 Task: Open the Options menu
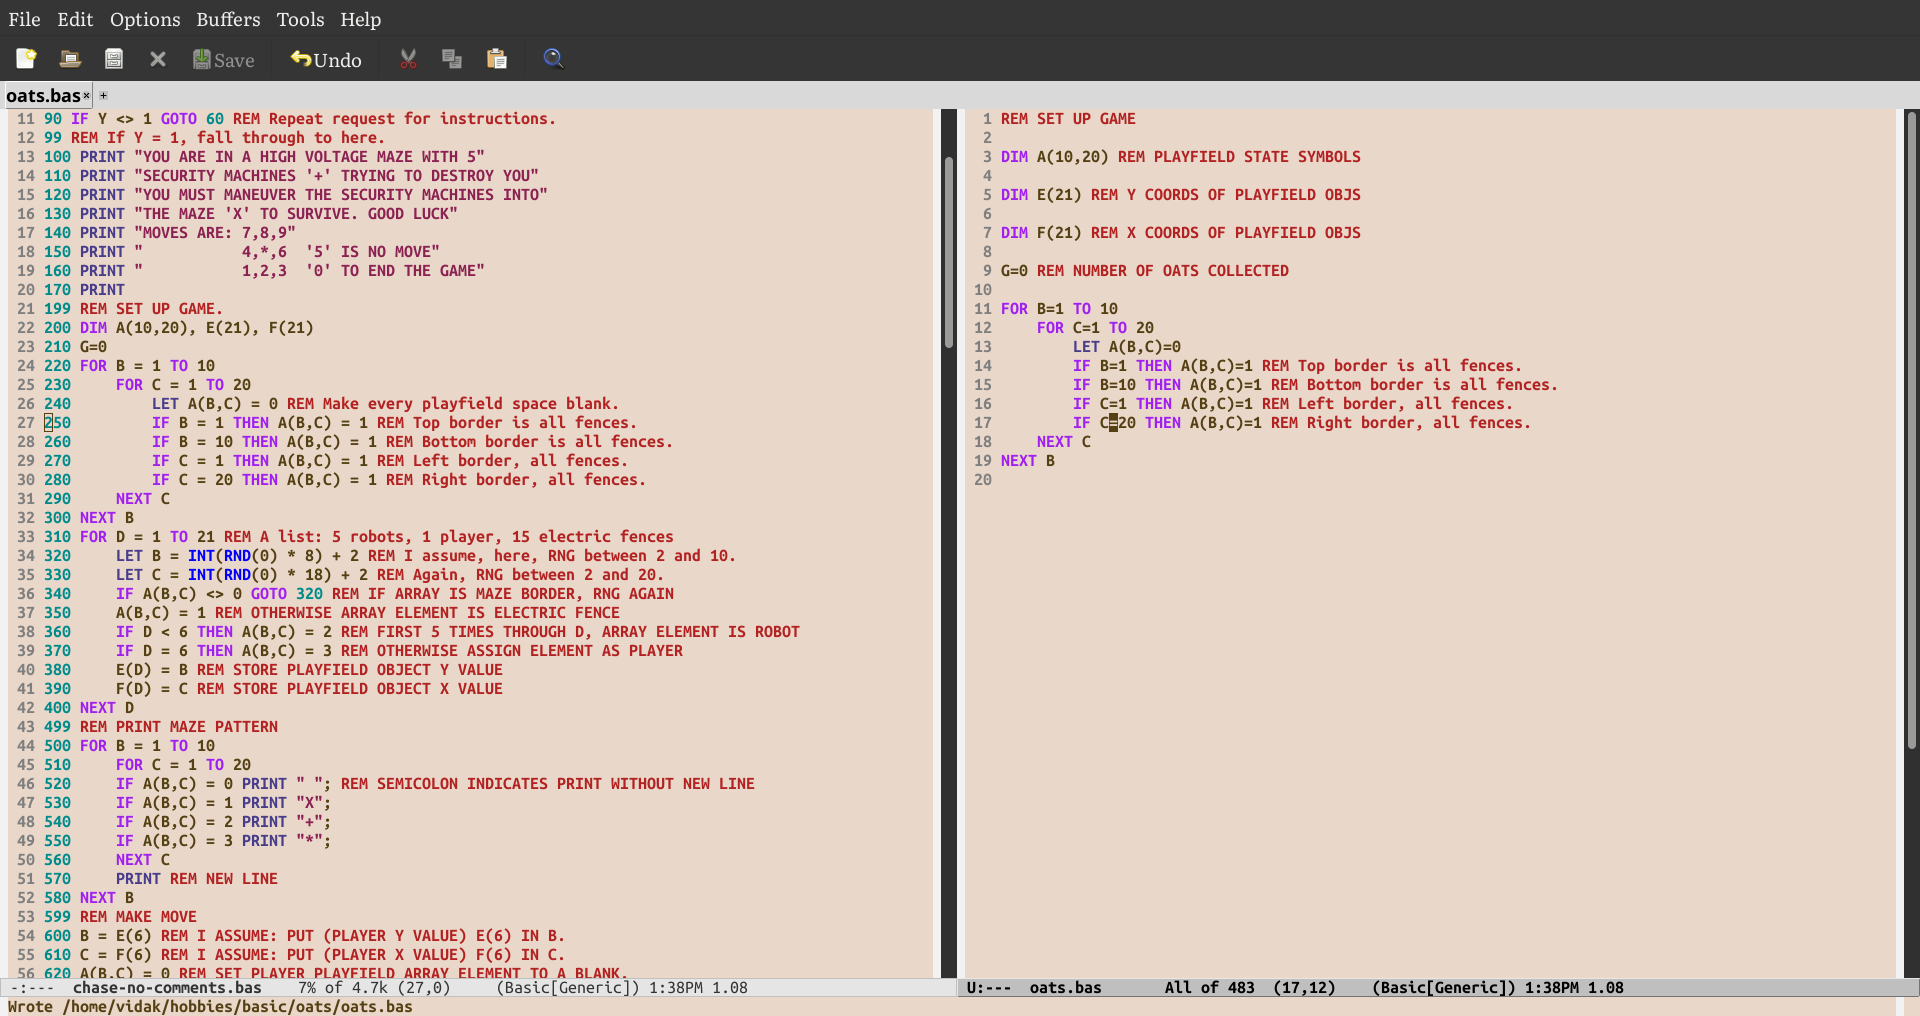tap(145, 19)
